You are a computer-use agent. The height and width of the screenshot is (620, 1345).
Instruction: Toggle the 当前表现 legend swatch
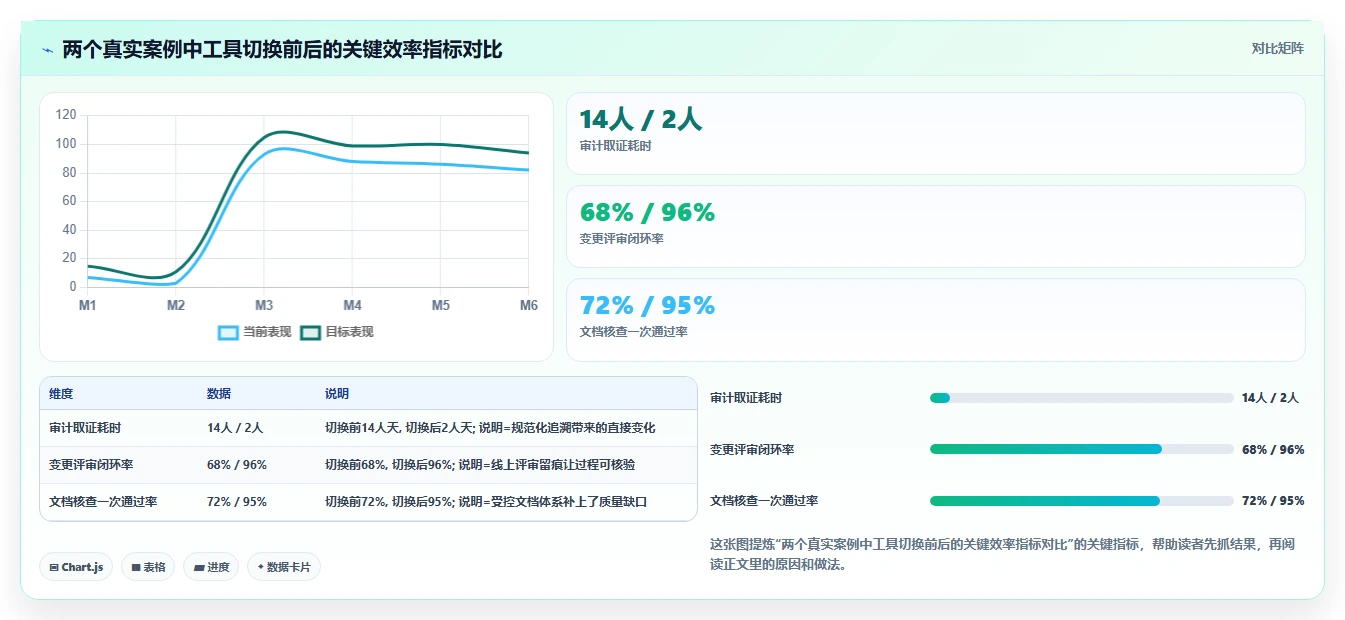(x=228, y=332)
